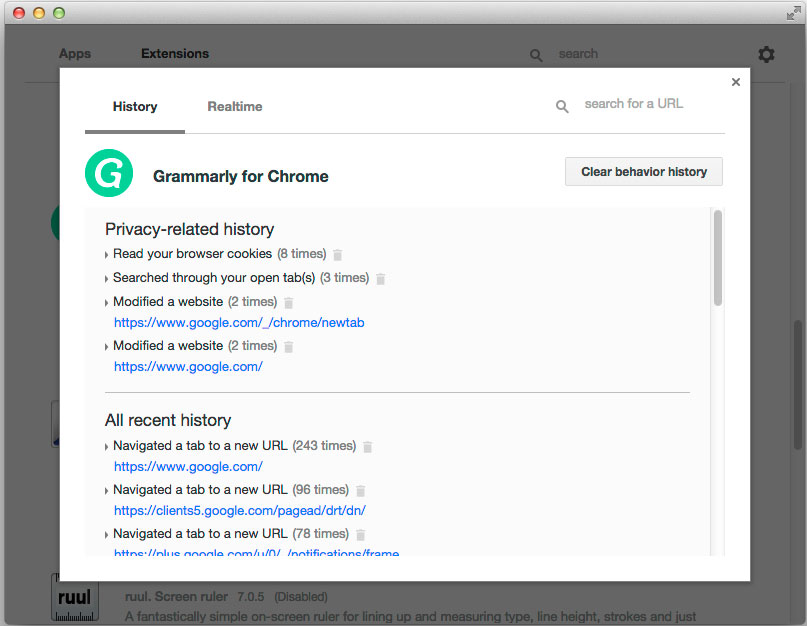The height and width of the screenshot is (626, 807).
Task: Click the history list vertical scrollbar
Action: tap(718, 258)
